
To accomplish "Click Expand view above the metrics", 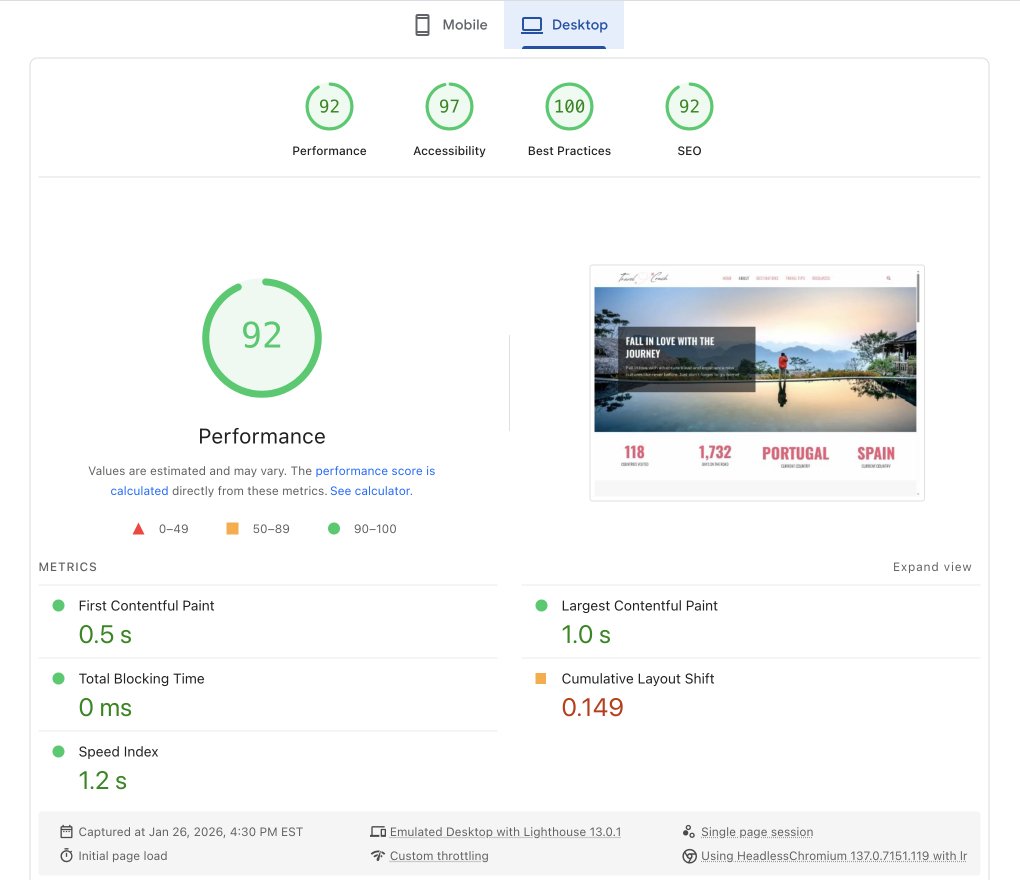I will 932,566.
